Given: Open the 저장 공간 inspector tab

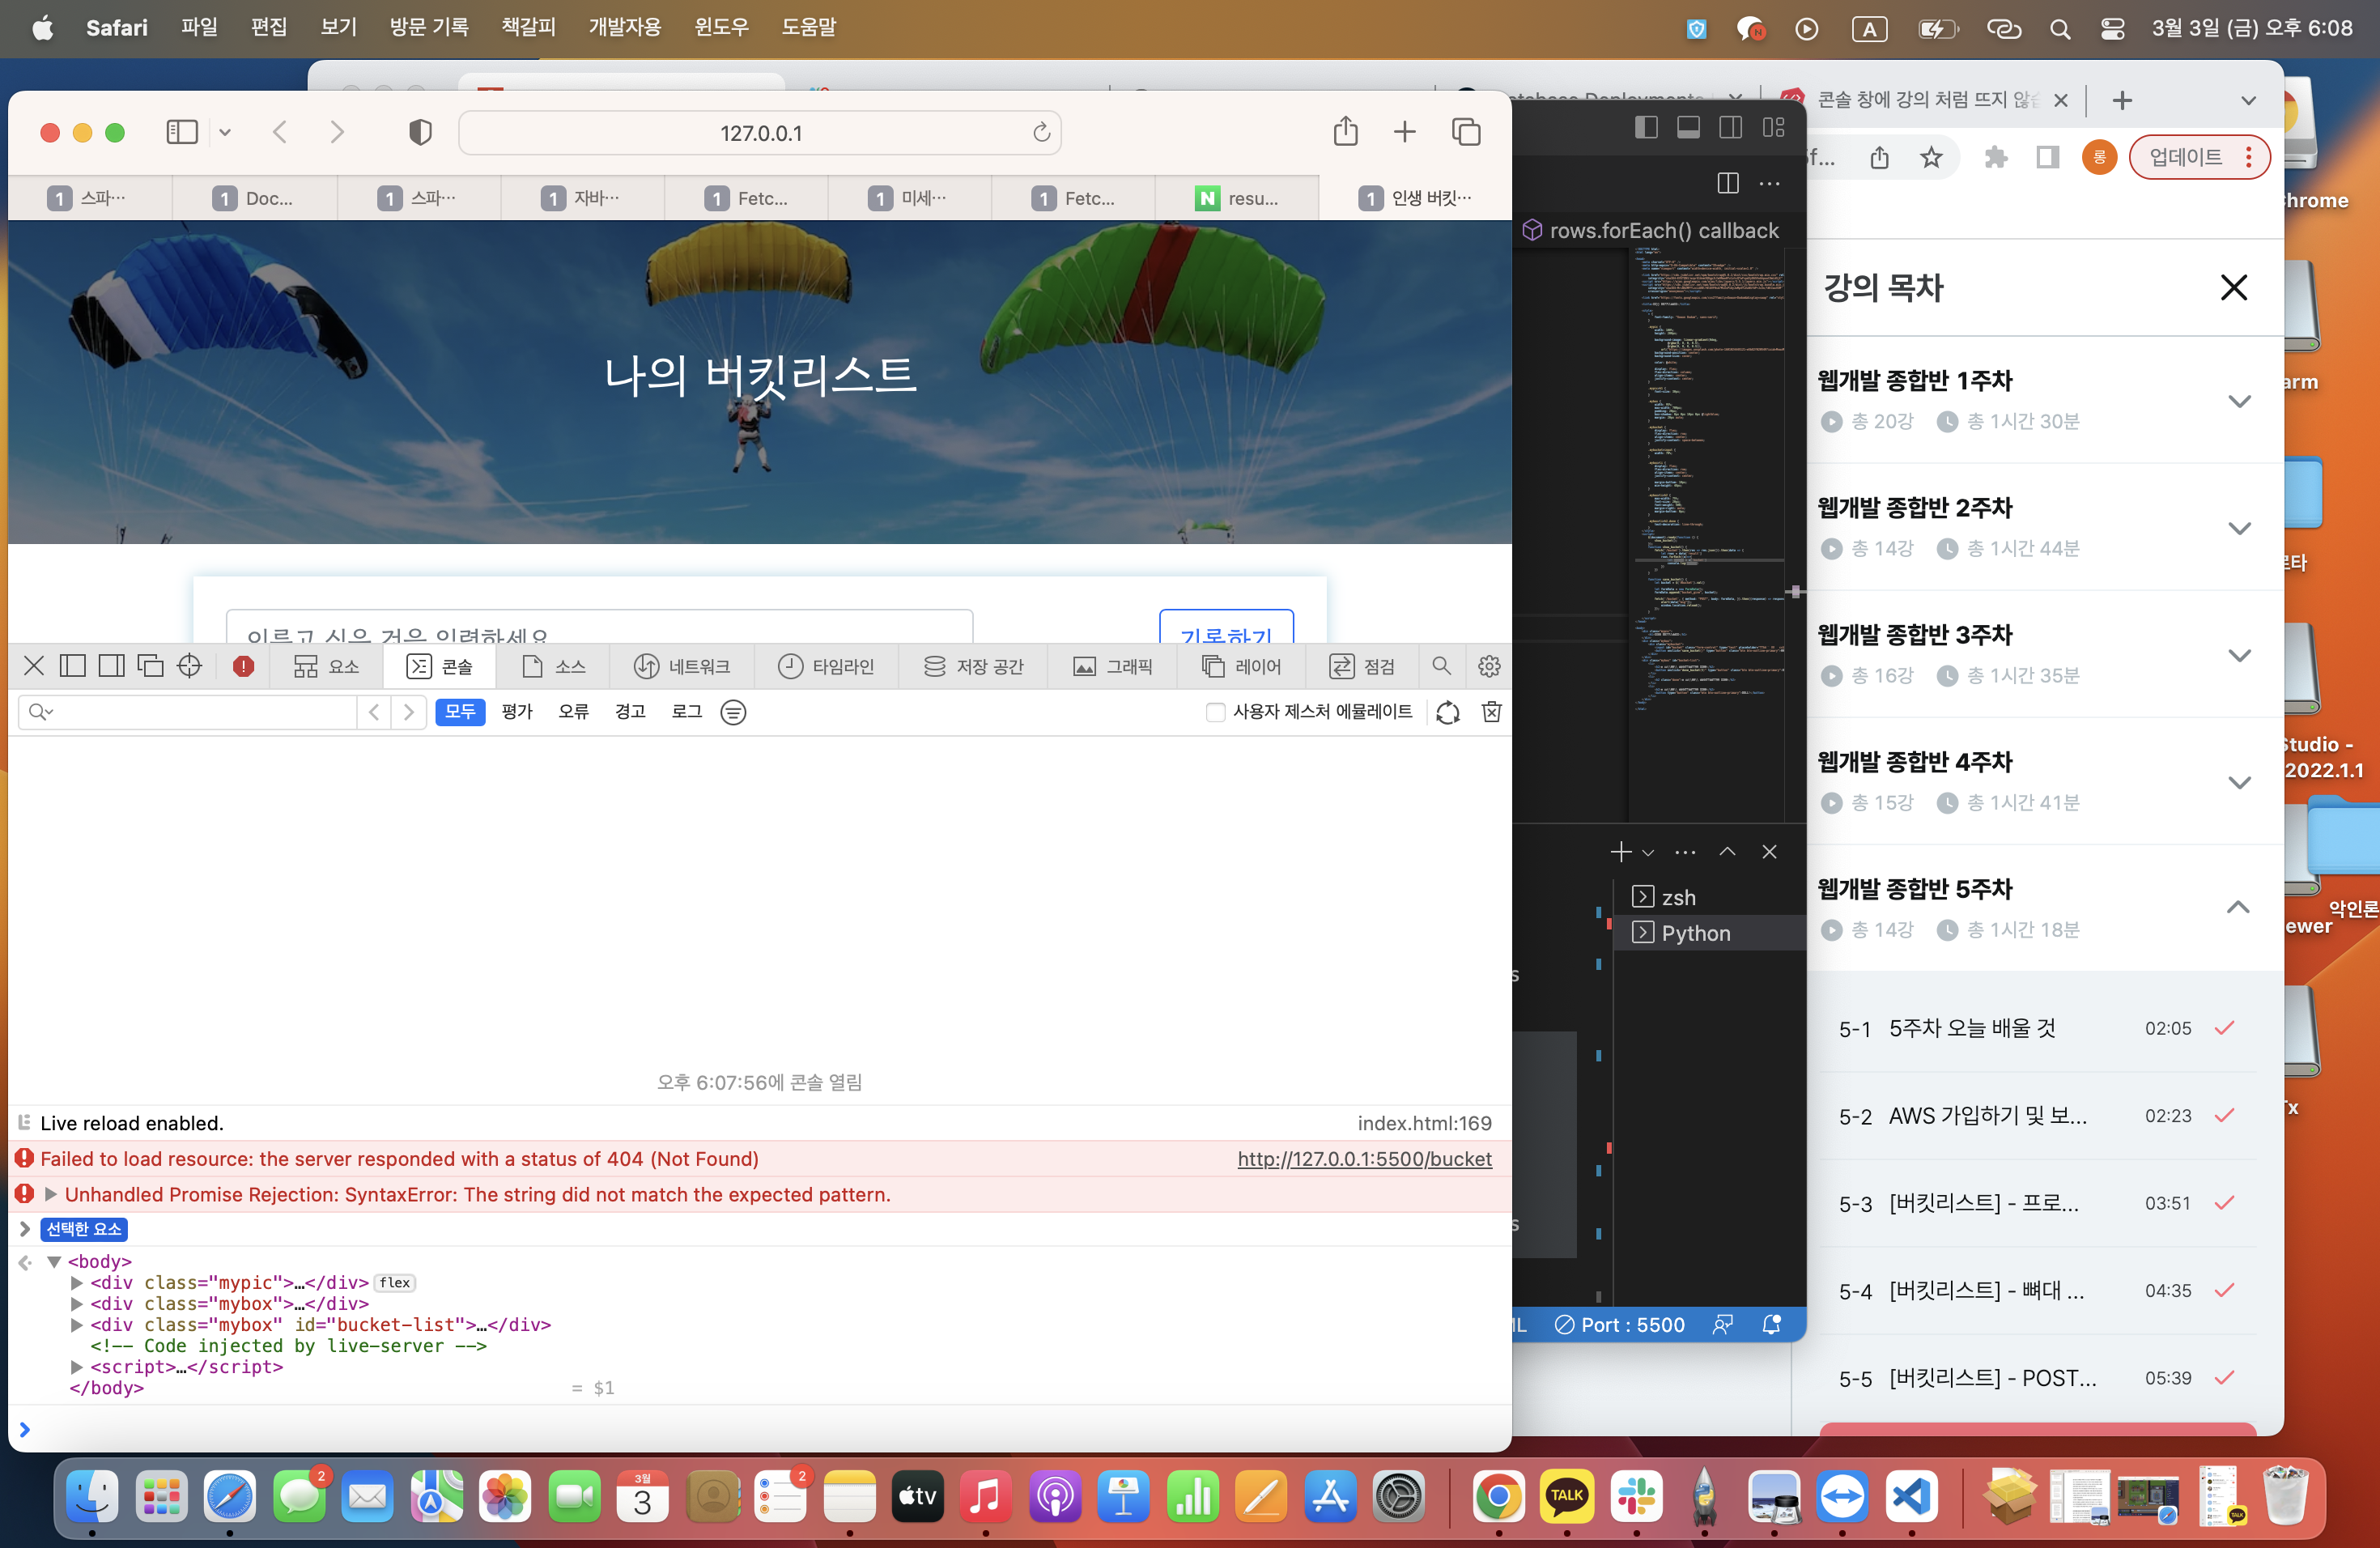Looking at the screenshot, I should coord(973,666).
